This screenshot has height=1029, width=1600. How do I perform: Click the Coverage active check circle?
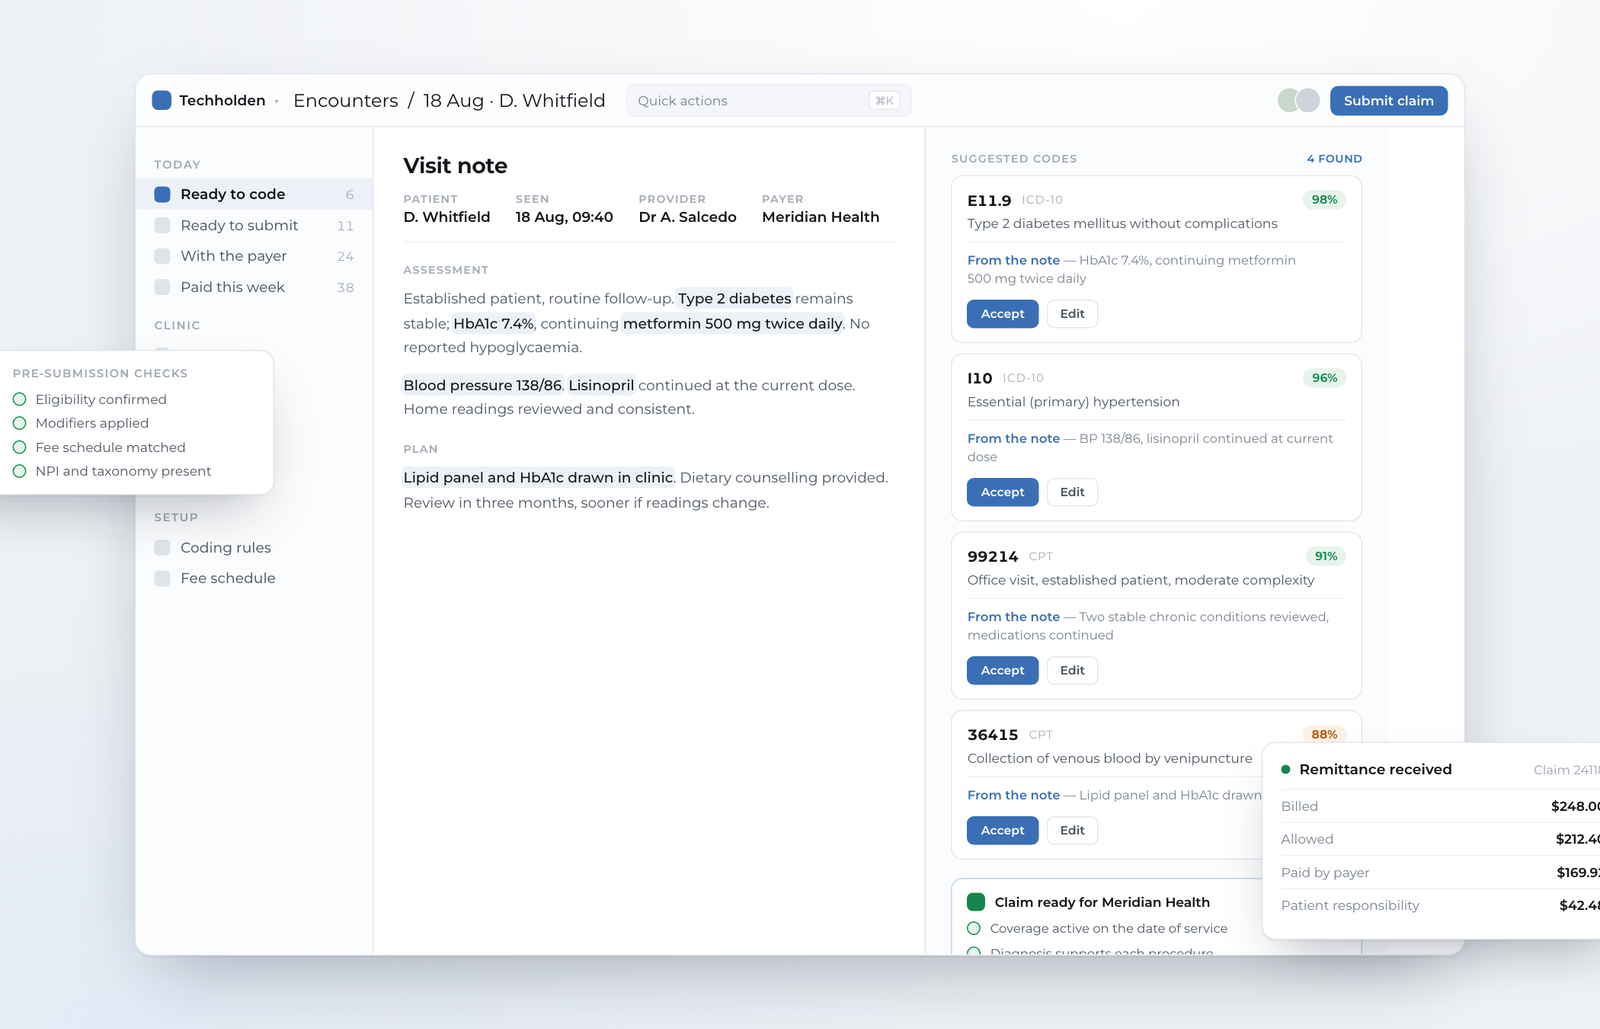(x=974, y=928)
